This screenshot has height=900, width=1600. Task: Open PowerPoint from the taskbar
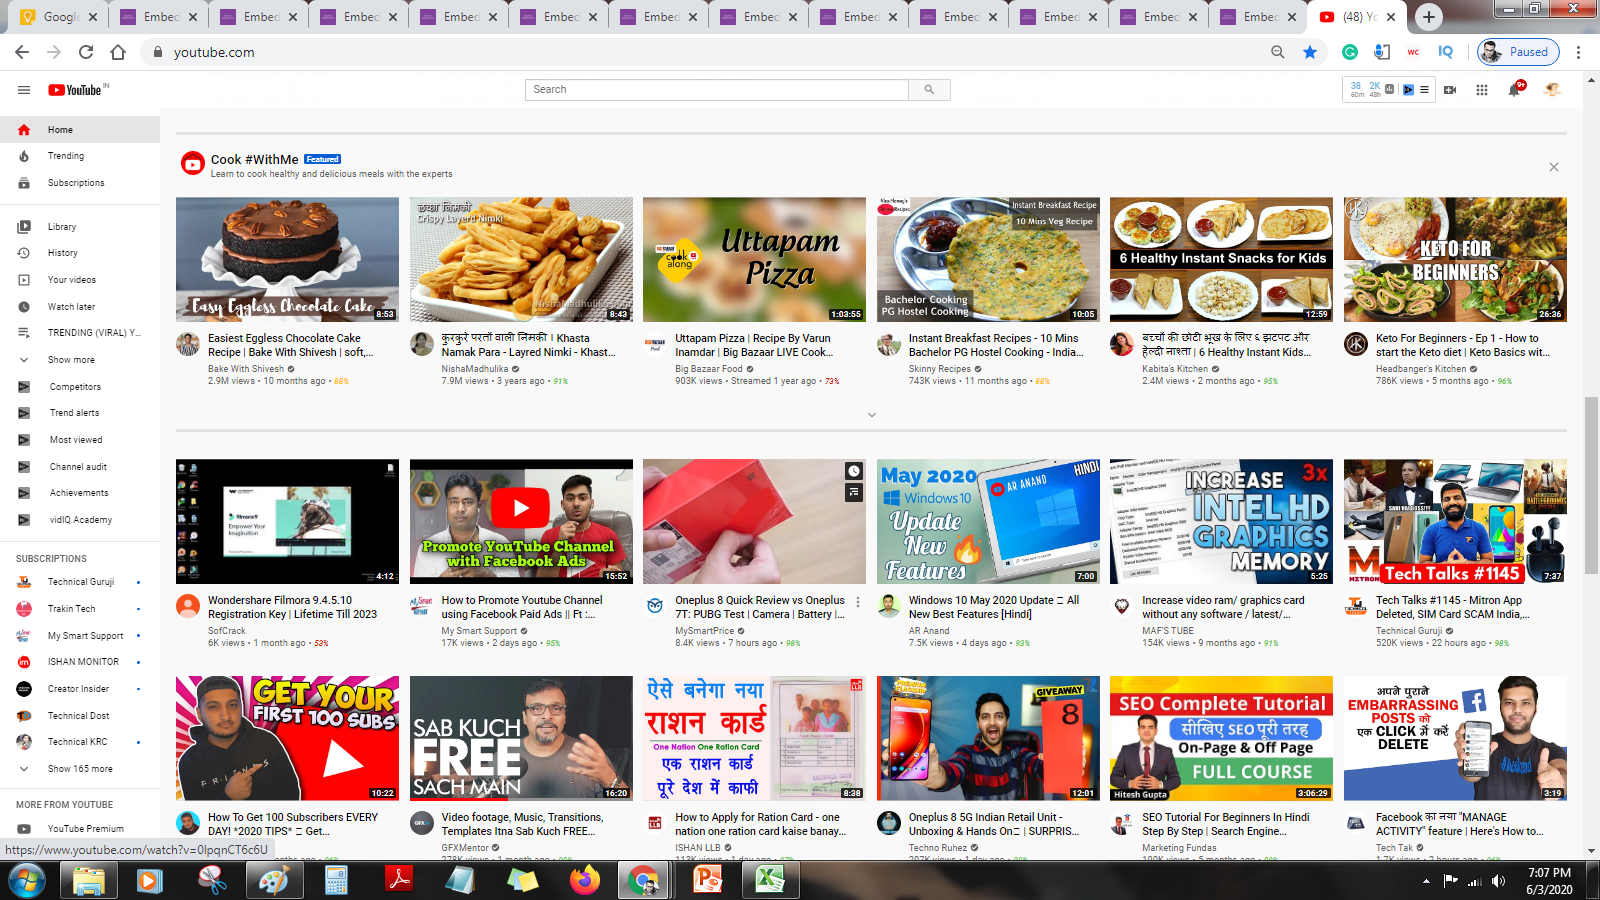click(x=708, y=880)
